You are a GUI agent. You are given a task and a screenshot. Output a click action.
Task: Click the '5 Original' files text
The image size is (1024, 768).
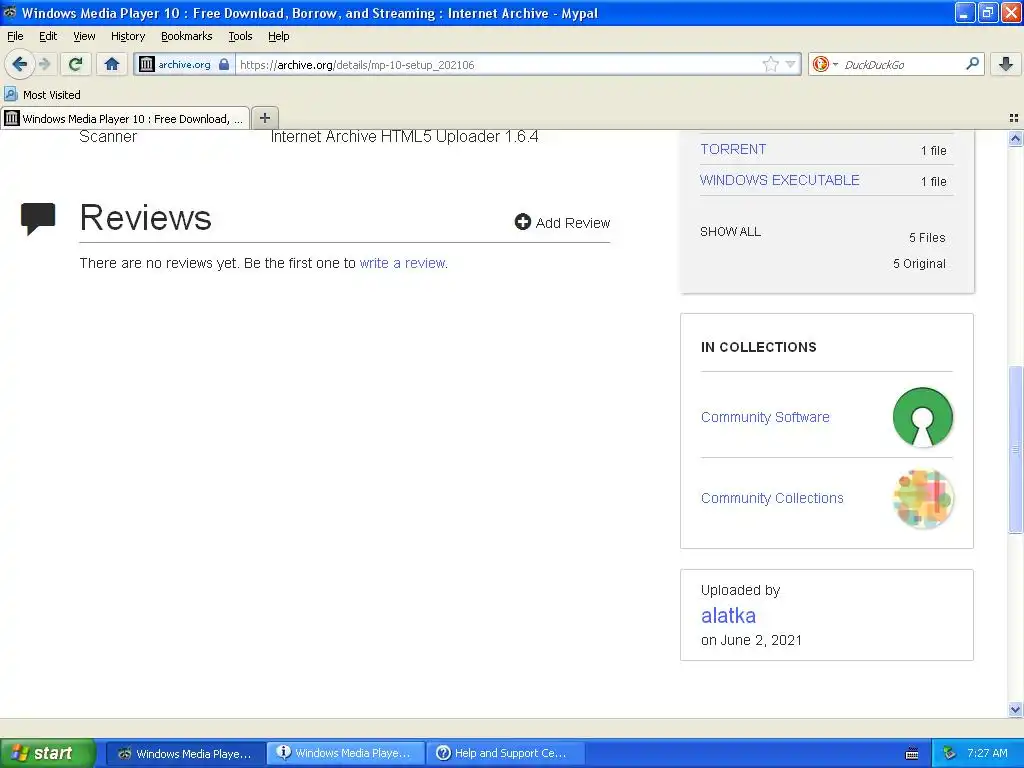pos(919,264)
